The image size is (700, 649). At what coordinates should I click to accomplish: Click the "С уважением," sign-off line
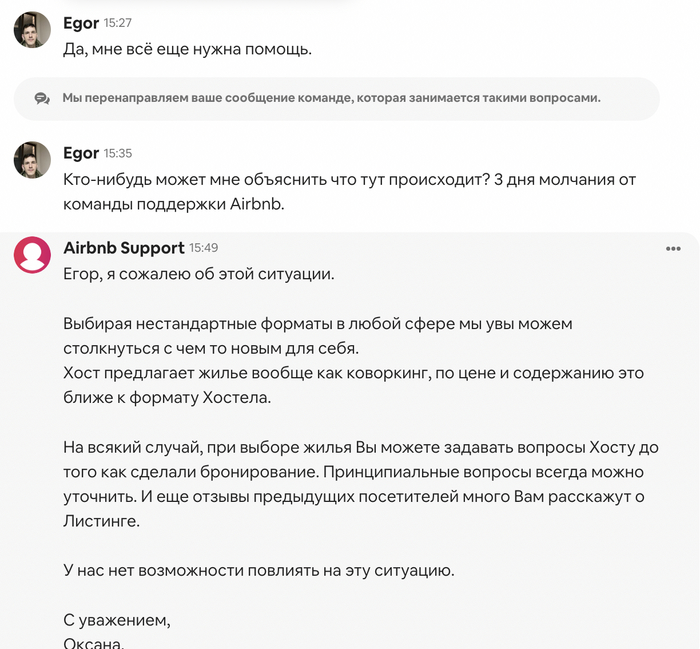117,620
